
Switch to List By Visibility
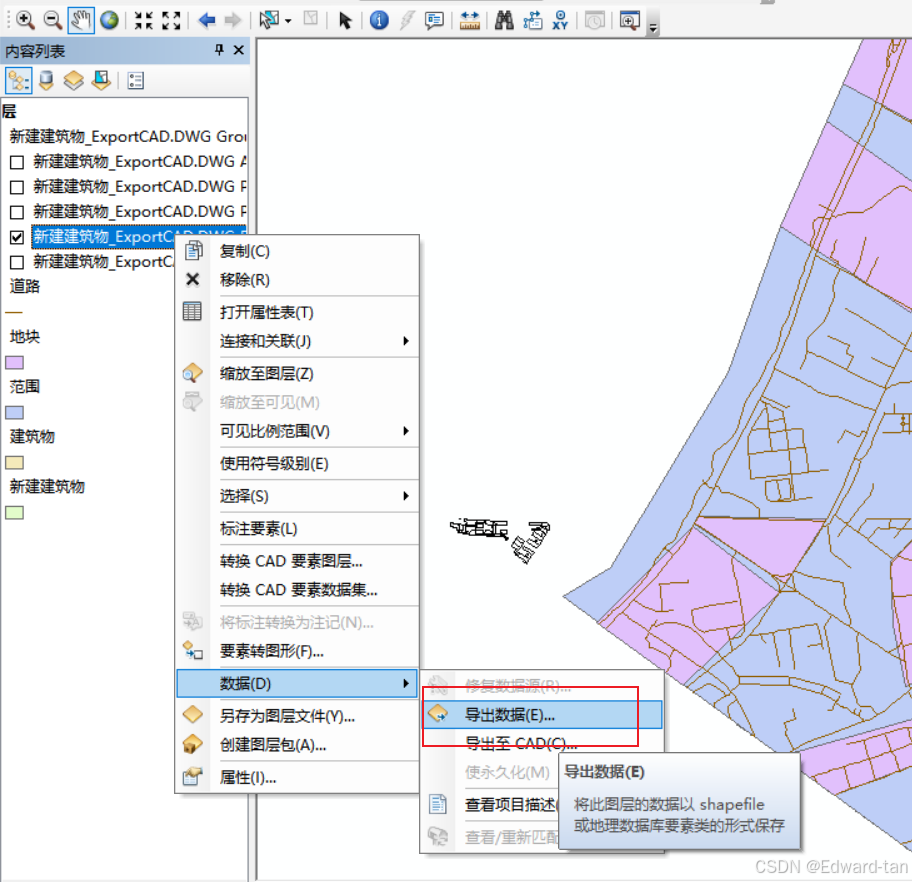click(74, 81)
